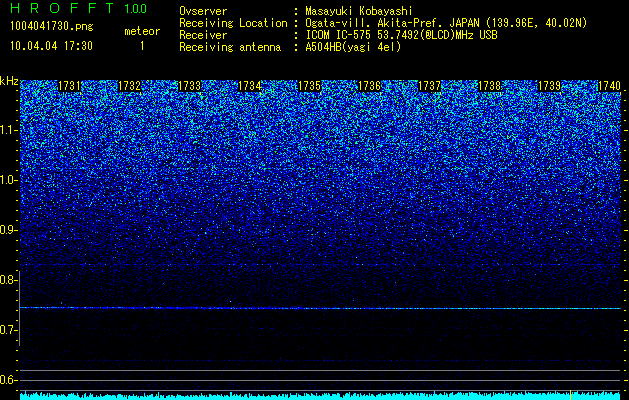Click the date stamp 10.04.04 17:30
The image size is (629, 400).
[51, 46]
